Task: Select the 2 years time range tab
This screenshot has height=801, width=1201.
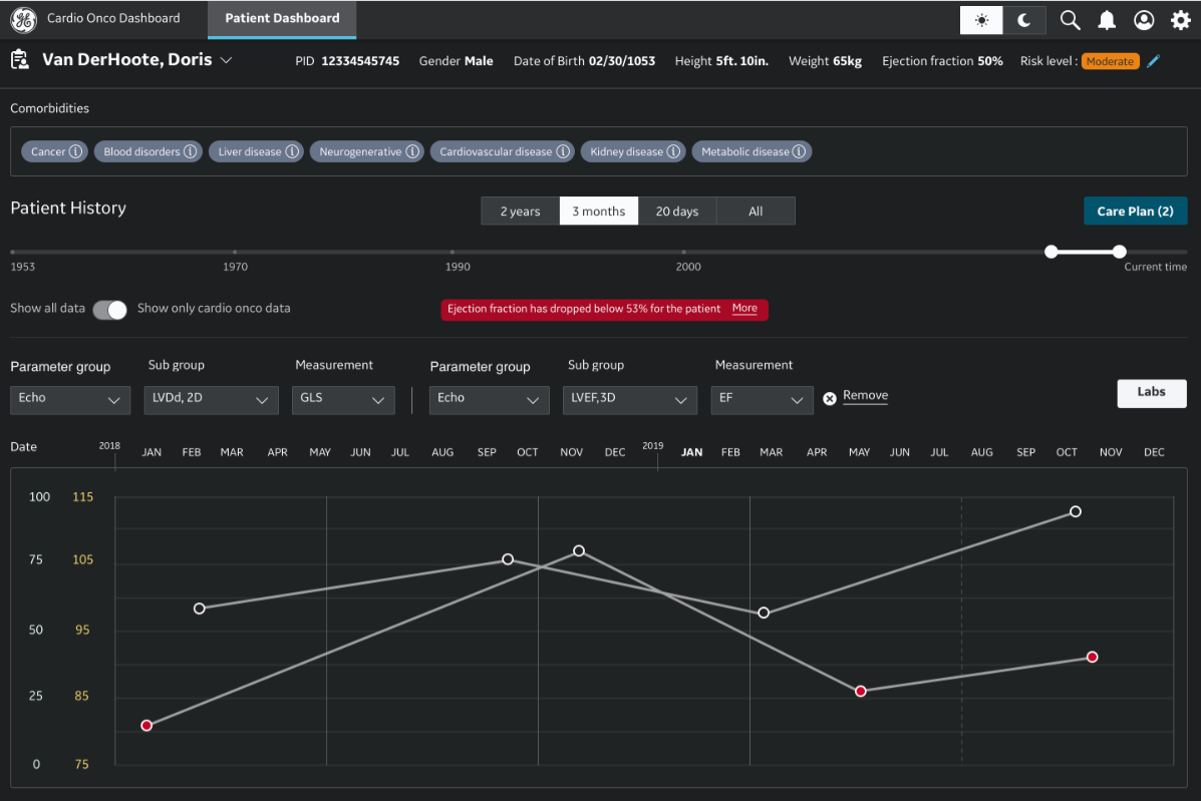Action: pos(520,211)
